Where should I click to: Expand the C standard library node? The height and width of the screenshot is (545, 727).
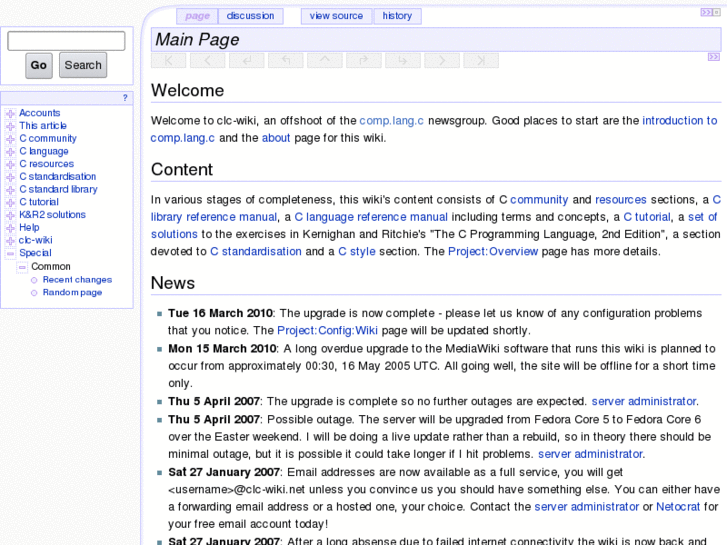10,190
